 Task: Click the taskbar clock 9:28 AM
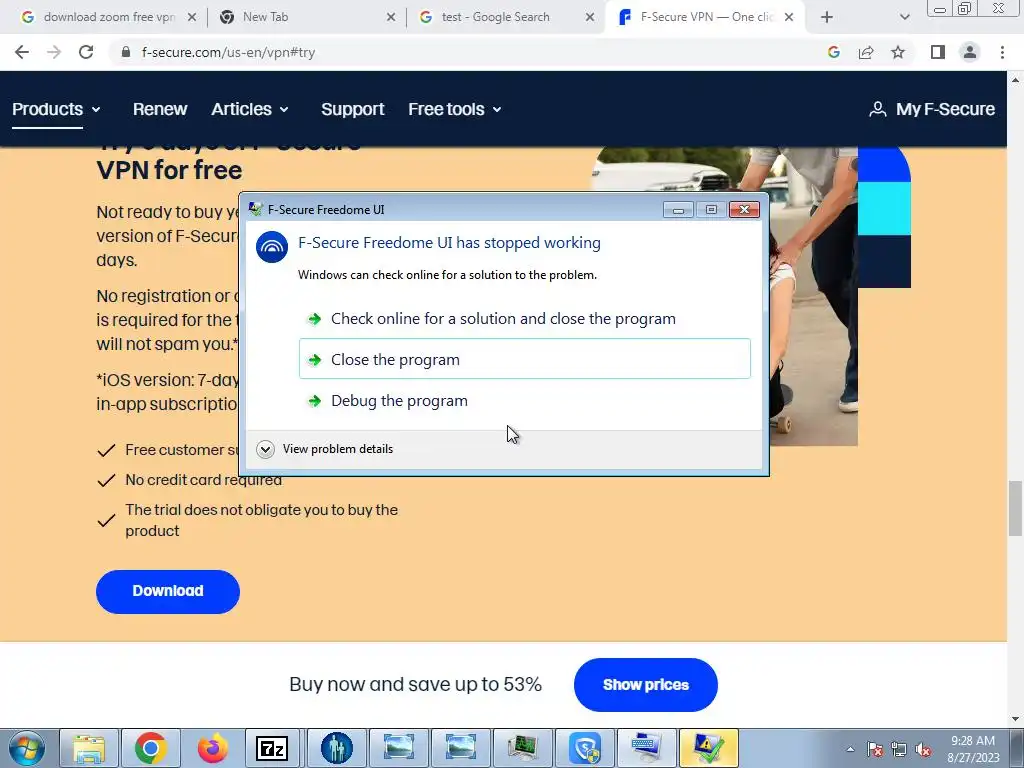[x=973, y=741]
